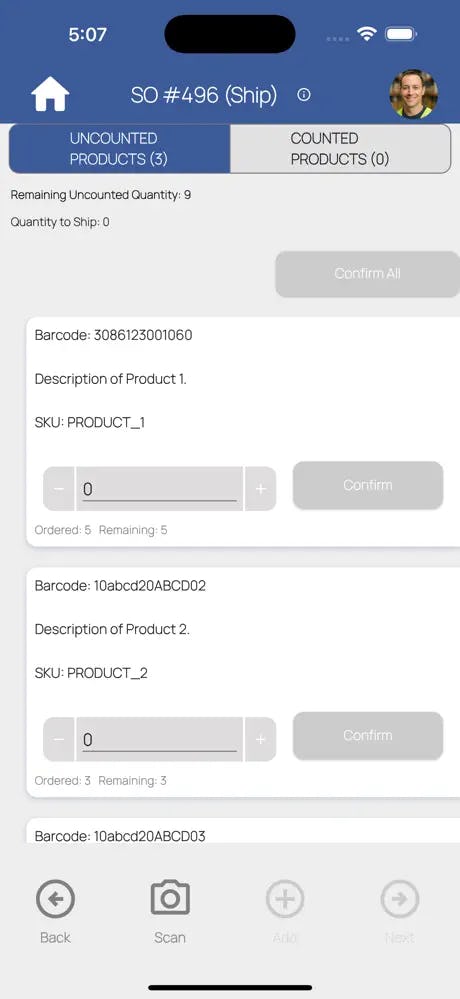
Task: Tap the Add plus circle icon
Action: pyautogui.click(x=285, y=899)
